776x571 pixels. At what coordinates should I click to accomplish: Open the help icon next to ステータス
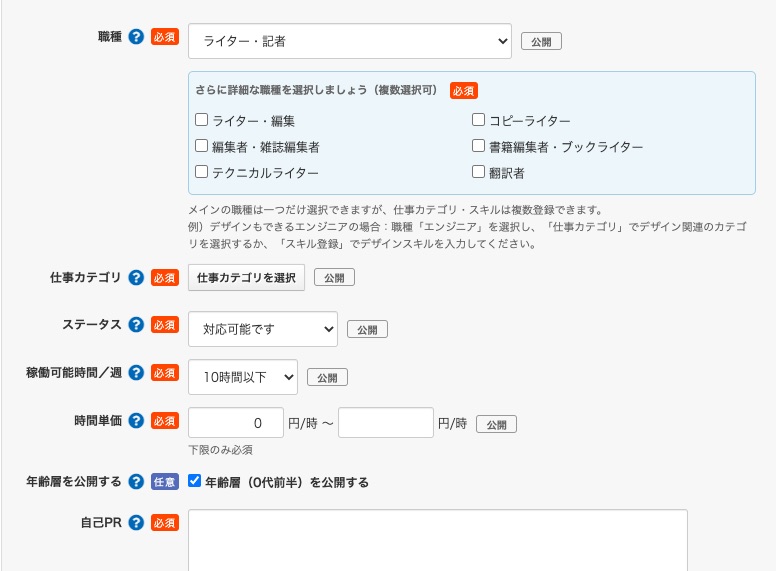tap(137, 325)
